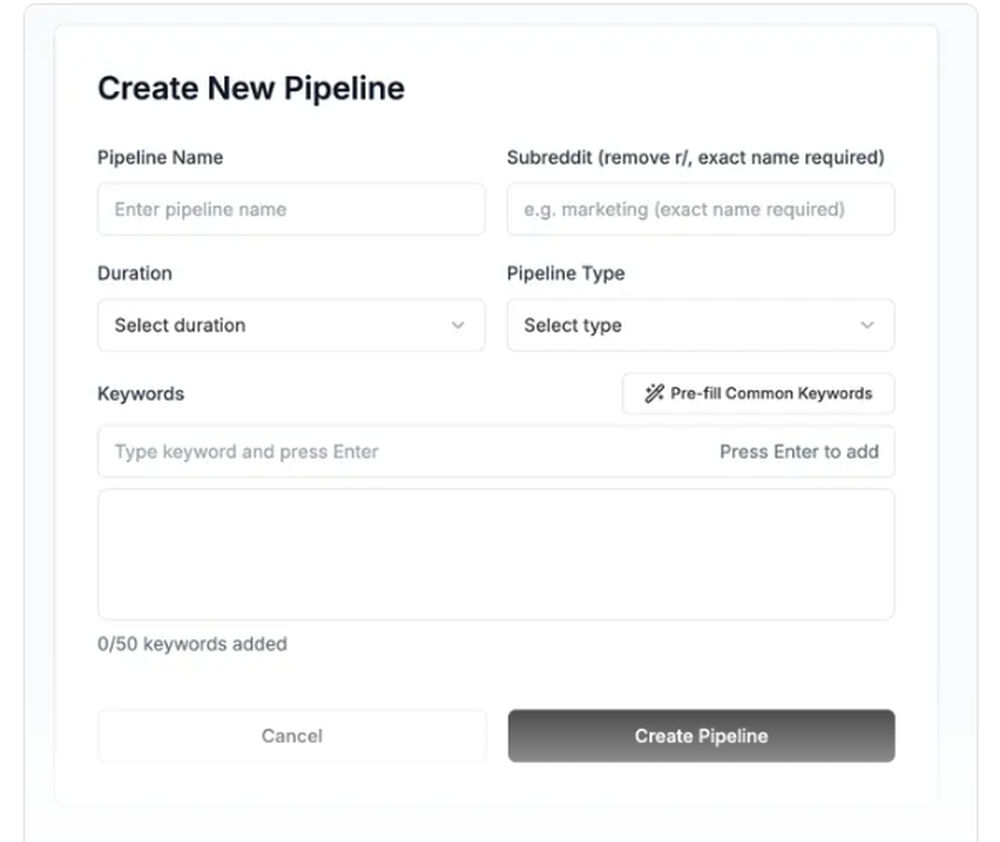Click into the Subreddit name input

point(701,209)
